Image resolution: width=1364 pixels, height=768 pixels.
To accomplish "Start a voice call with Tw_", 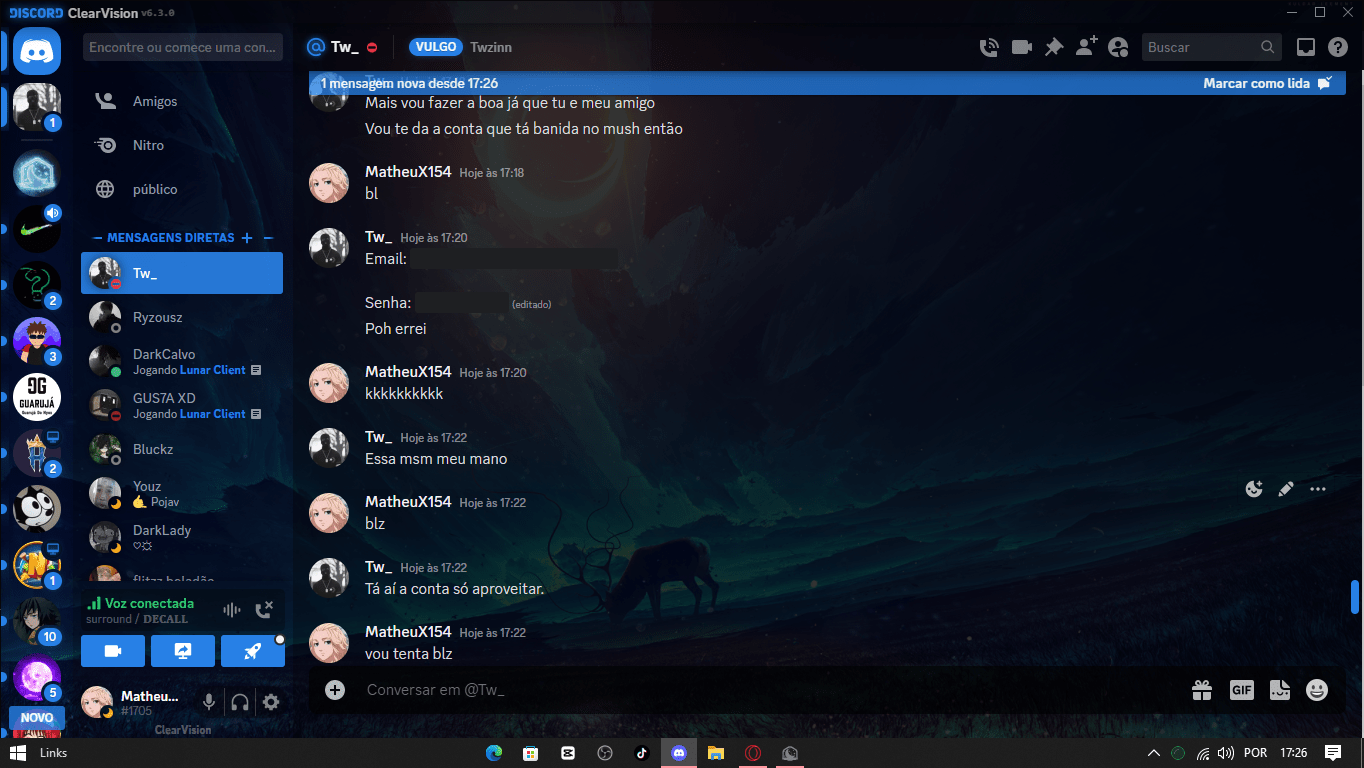I will pyautogui.click(x=989, y=47).
